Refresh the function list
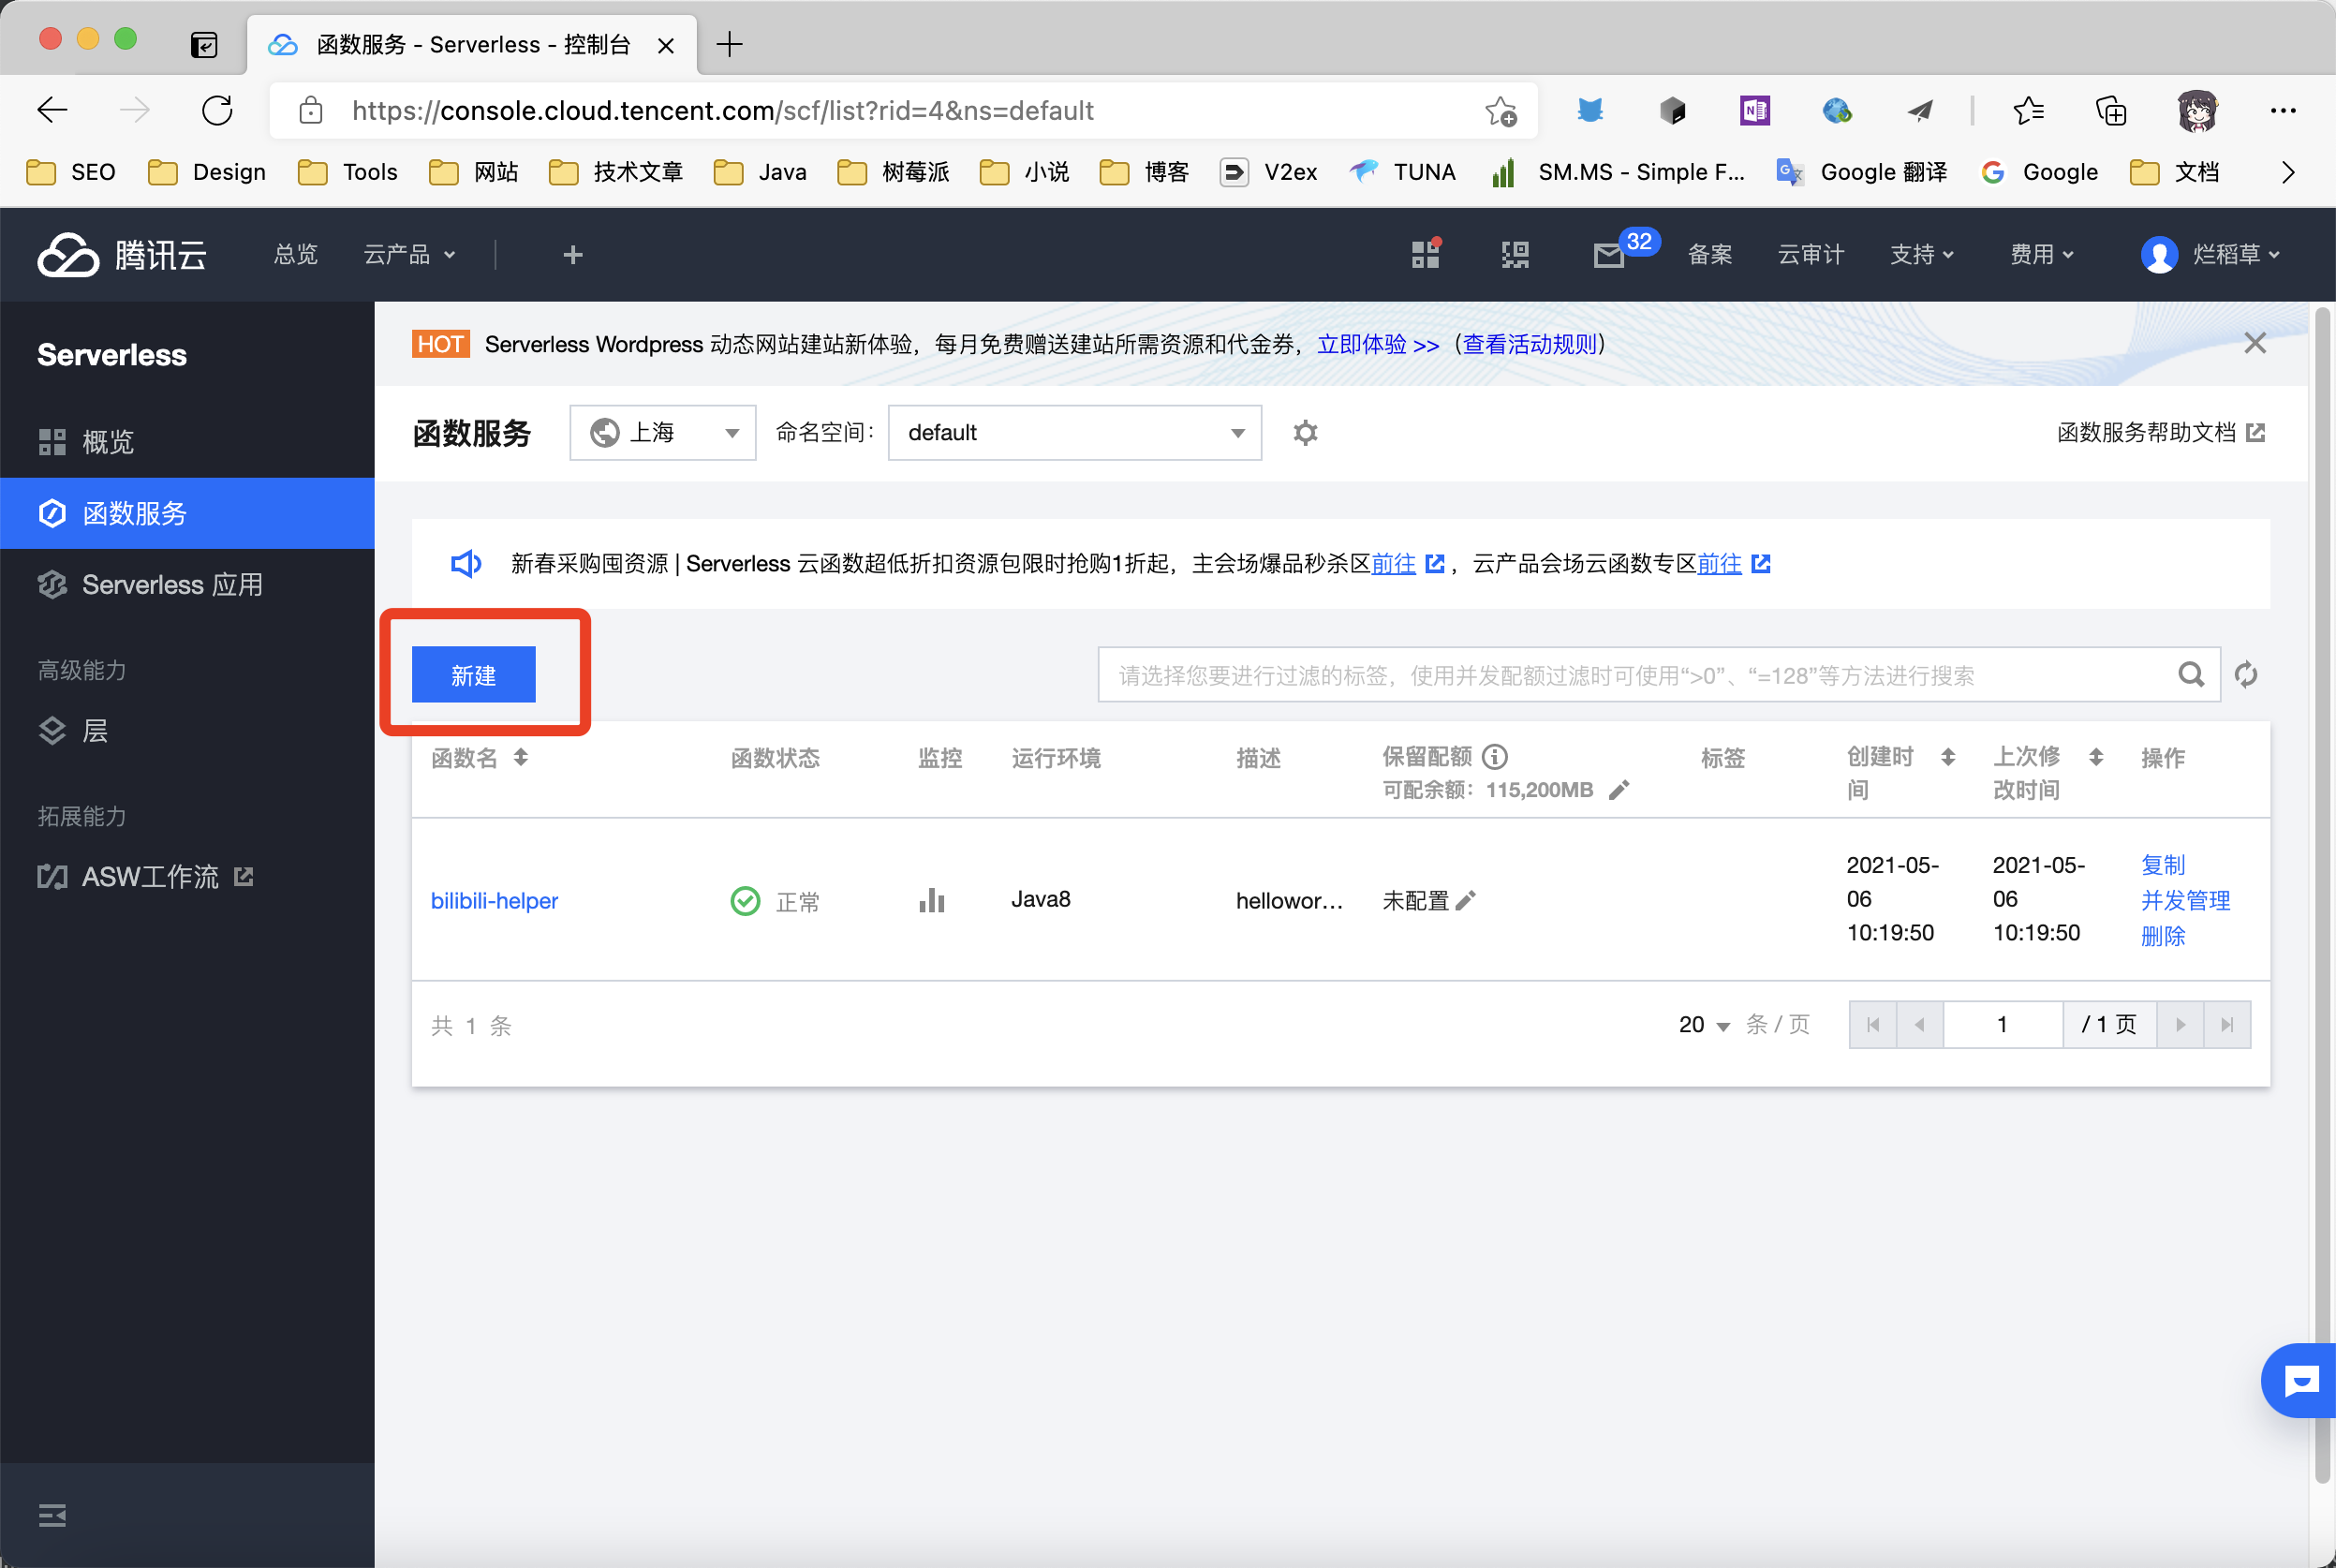This screenshot has height=1568, width=2336. (x=2246, y=675)
